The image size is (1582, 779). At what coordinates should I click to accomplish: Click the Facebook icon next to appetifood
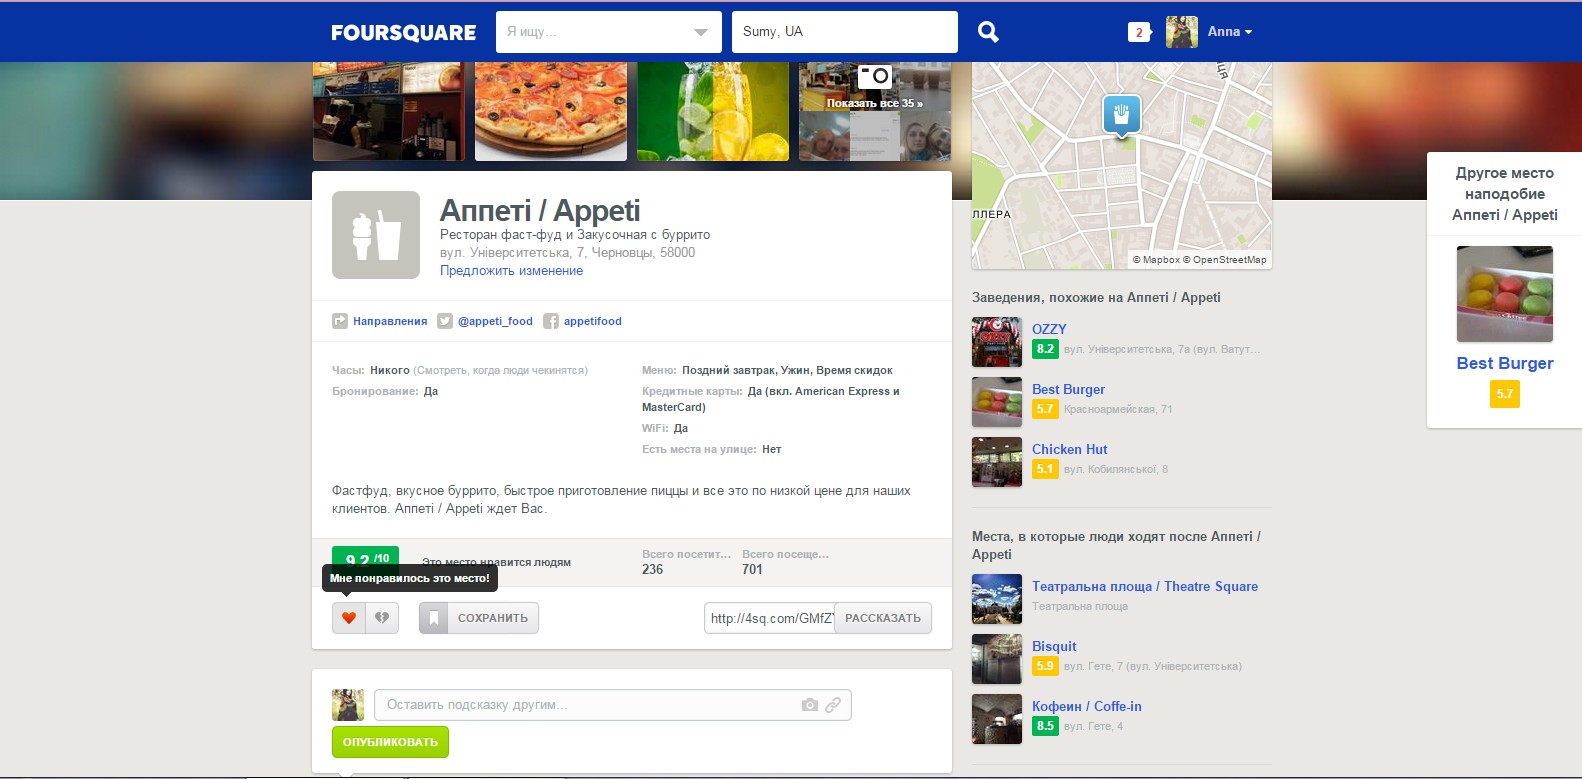[x=551, y=321]
